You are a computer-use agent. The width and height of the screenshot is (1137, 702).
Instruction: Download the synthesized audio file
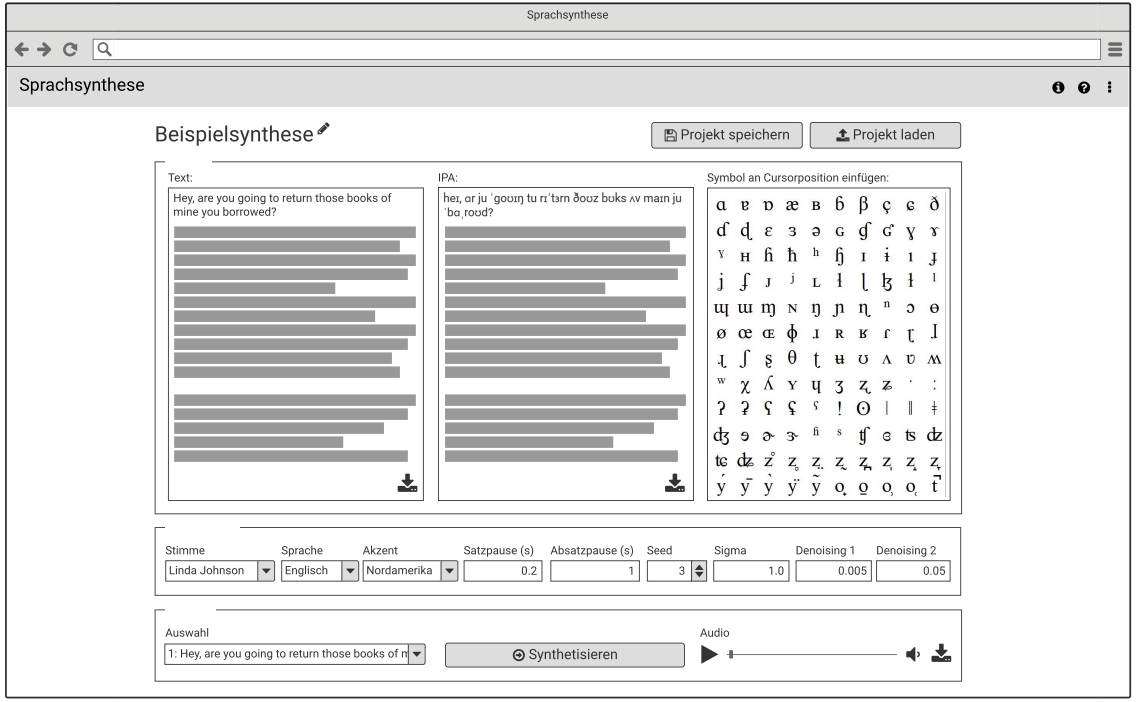(x=941, y=654)
